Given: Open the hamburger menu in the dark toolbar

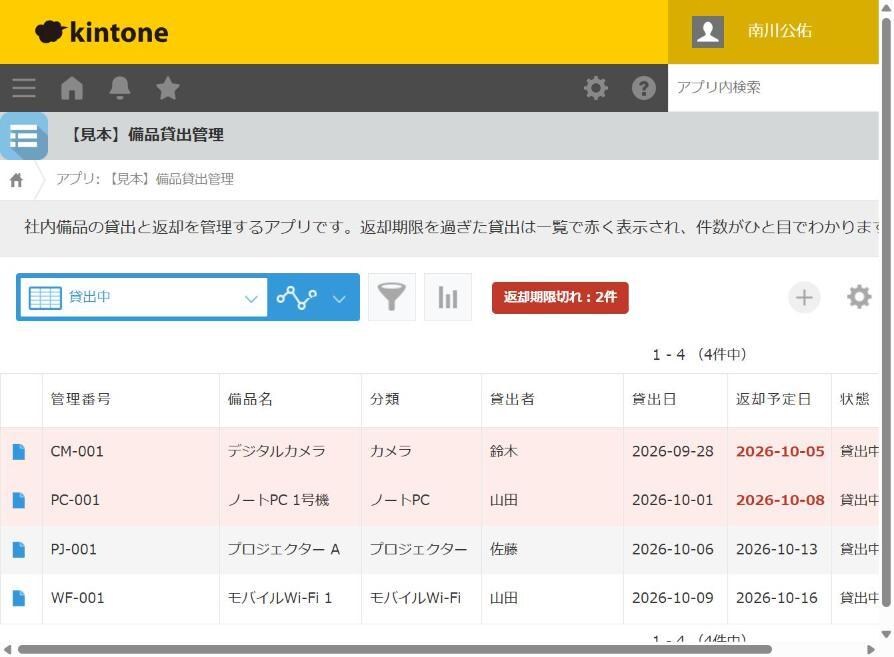Looking at the screenshot, I should click(x=24, y=88).
